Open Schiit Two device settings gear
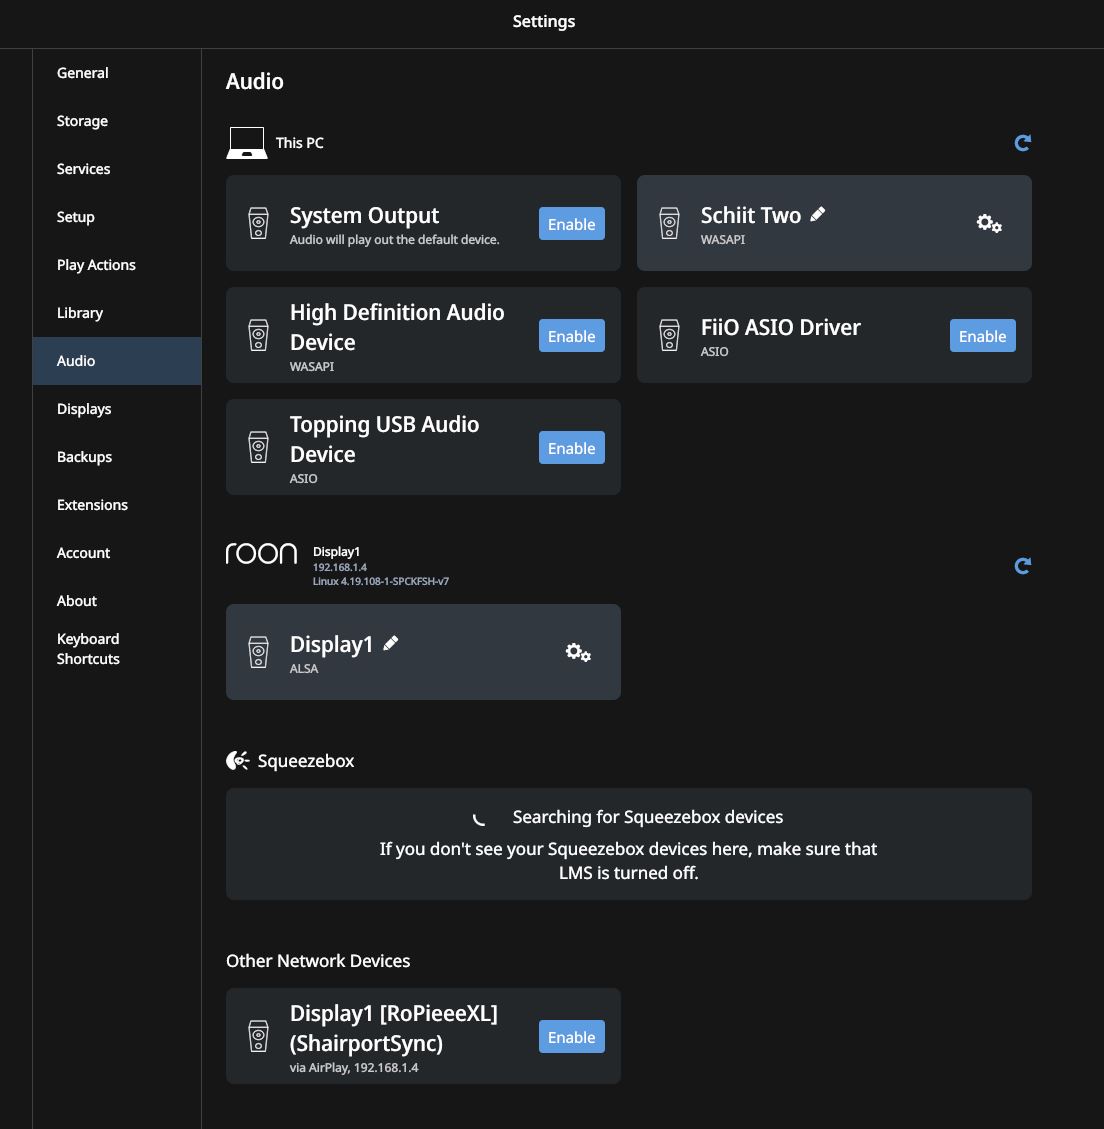The width and height of the screenshot is (1104, 1129). [x=989, y=223]
